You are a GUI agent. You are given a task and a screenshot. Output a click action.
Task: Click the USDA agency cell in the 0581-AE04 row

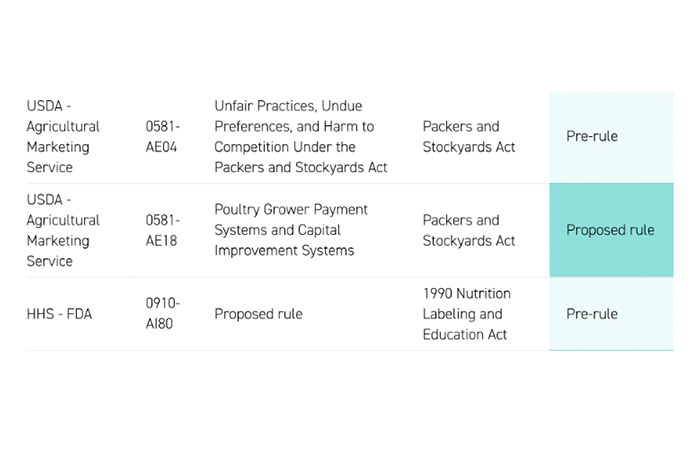click(x=63, y=136)
